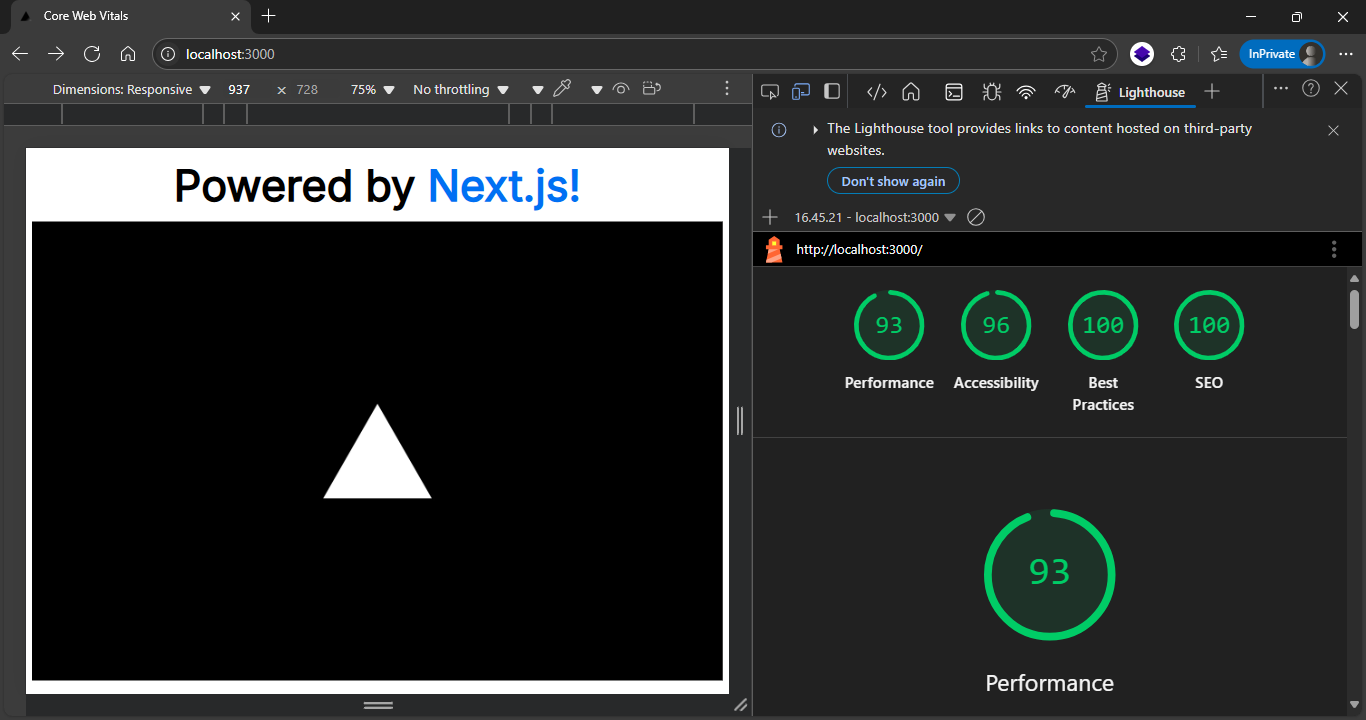1366x720 pixels.
Task: Open the dropdown arrow before eye icon
Action: coord(597,90)
